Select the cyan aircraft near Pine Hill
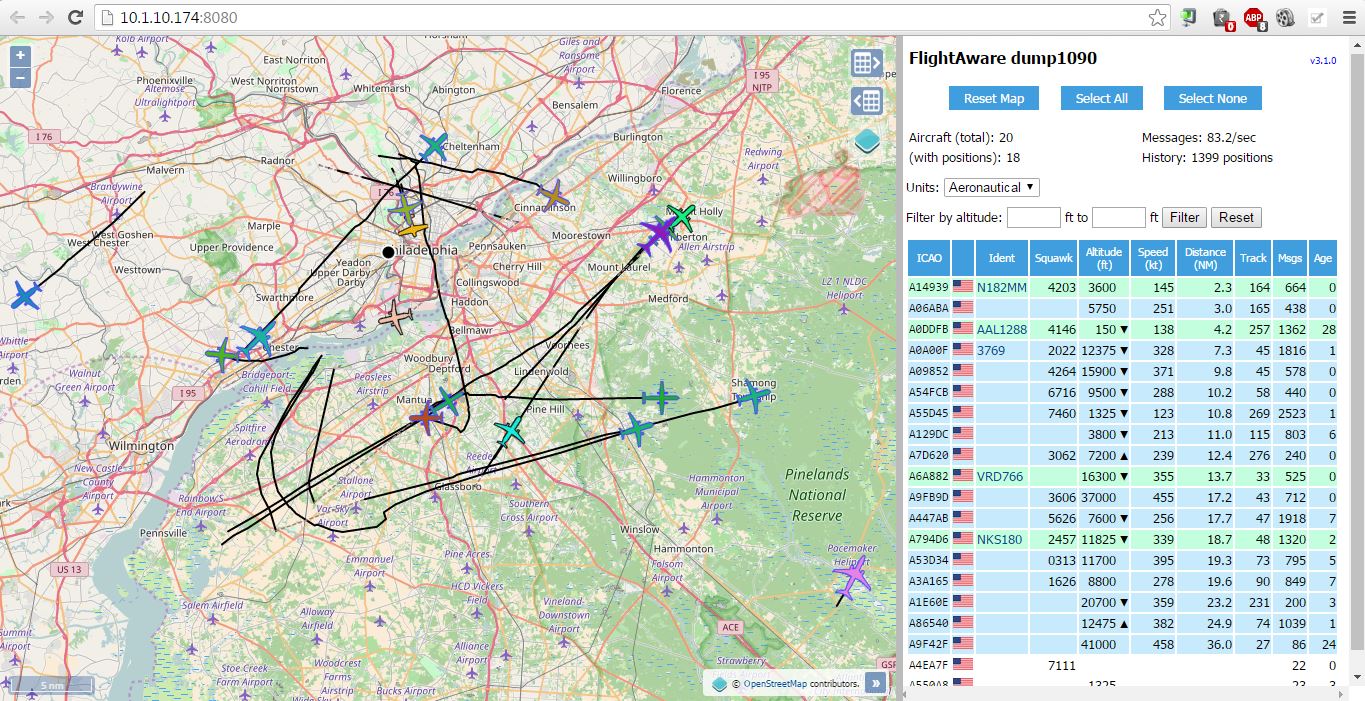This screenshot has width=1365, height=701. [510, 431]
